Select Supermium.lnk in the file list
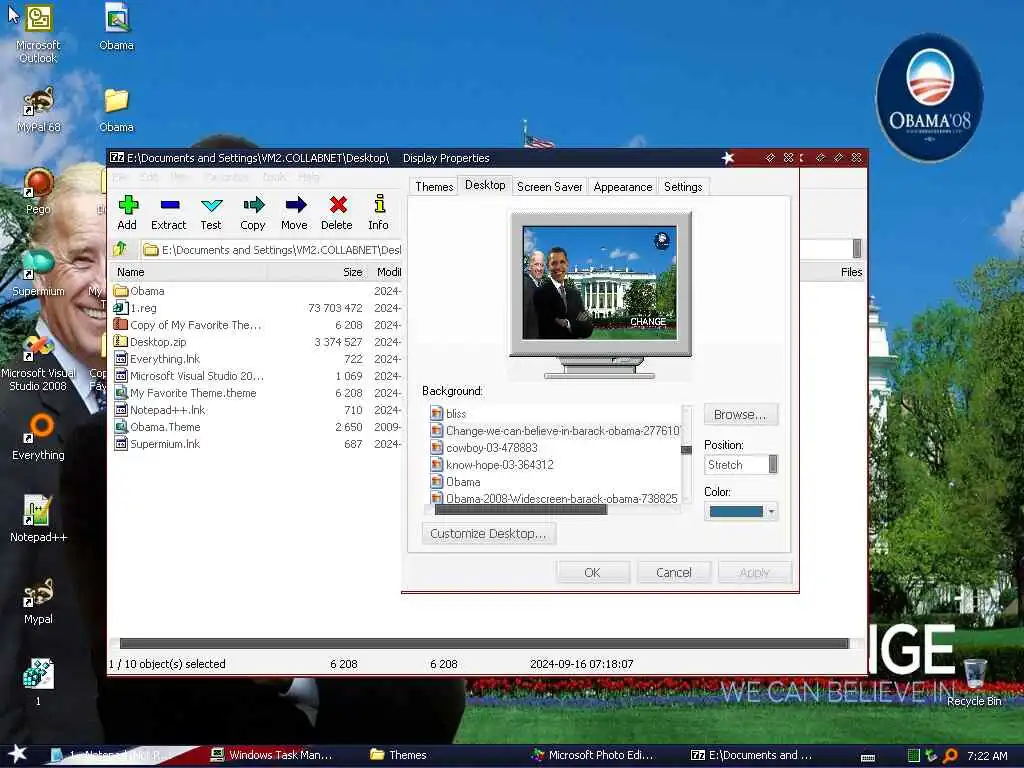 click(257, 444)
